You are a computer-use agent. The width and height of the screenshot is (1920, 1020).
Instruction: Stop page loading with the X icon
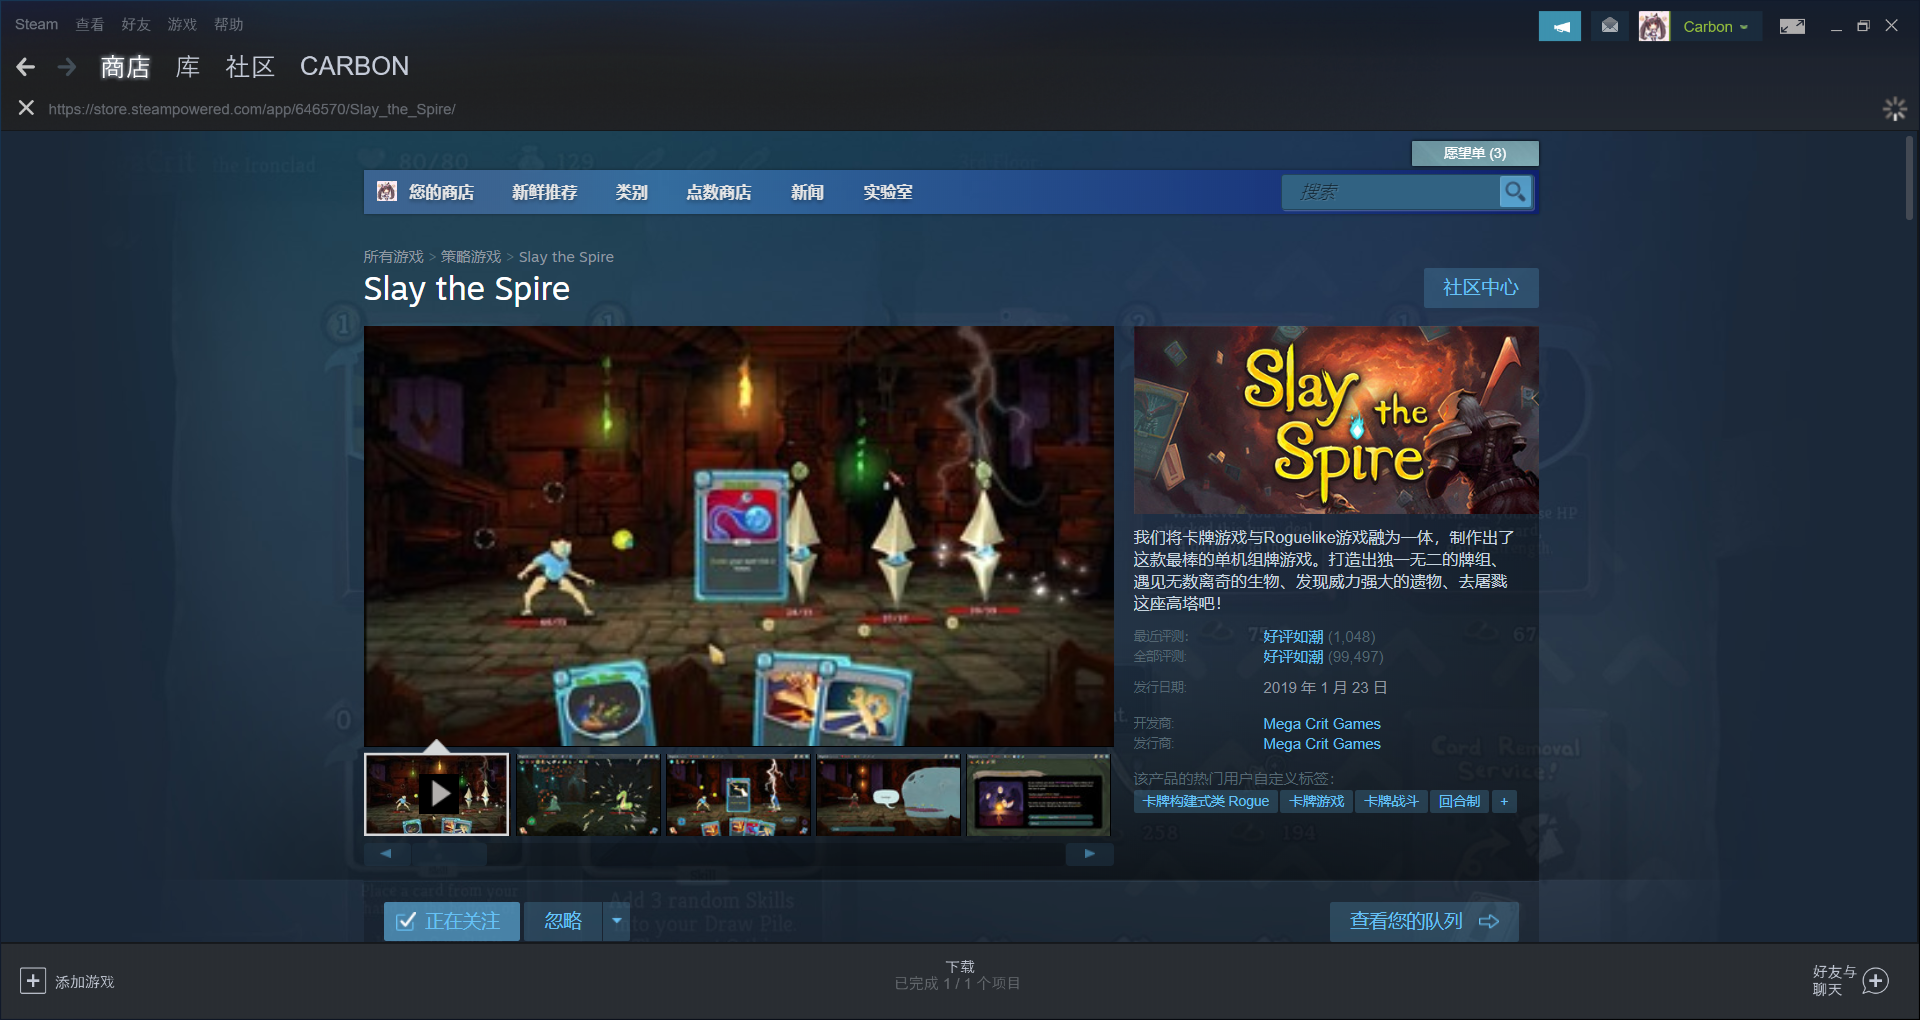click(26, 108)
